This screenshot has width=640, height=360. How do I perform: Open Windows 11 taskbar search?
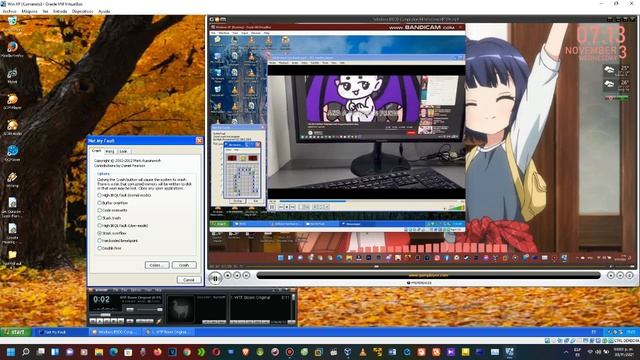[x=26, y=352]
